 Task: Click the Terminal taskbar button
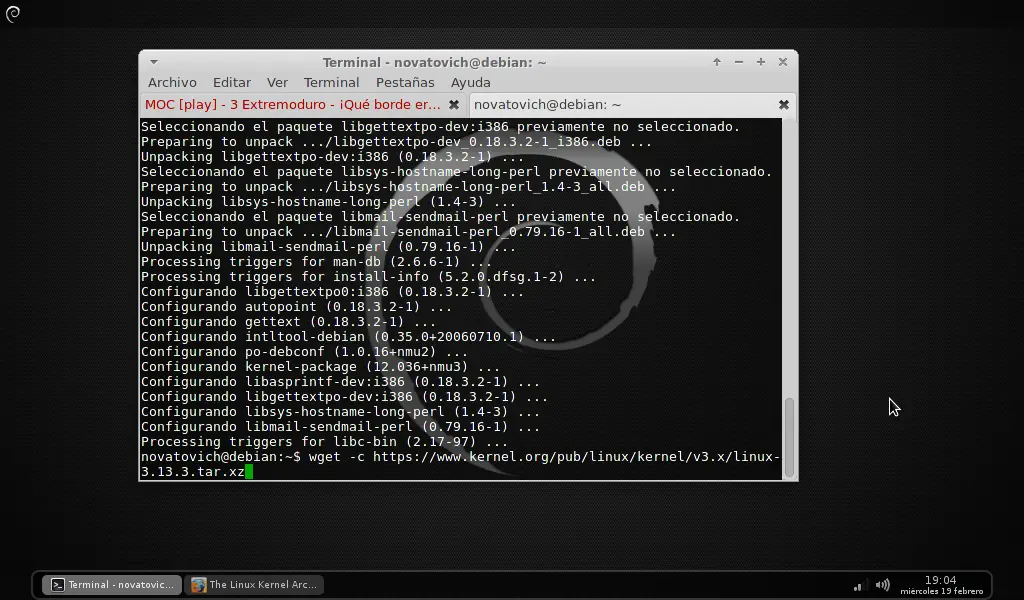click(x=112, y=584)
